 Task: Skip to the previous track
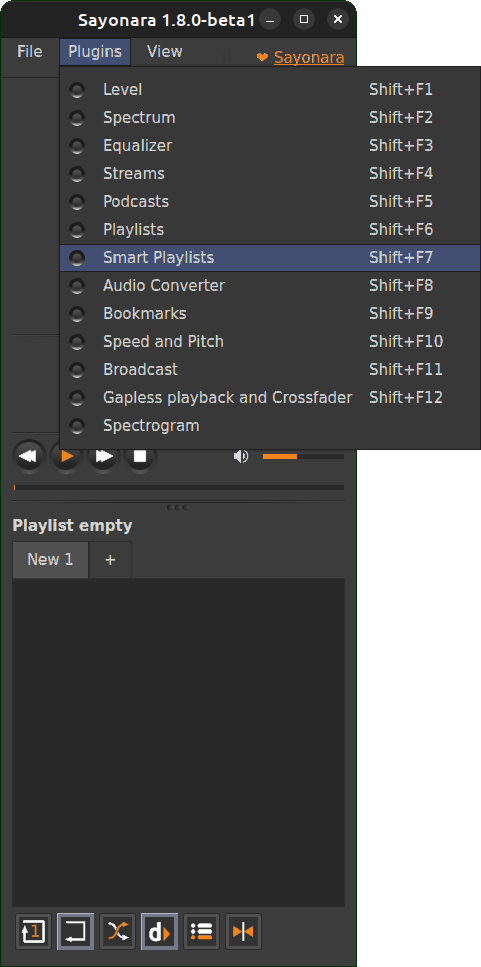pos(28,456)
